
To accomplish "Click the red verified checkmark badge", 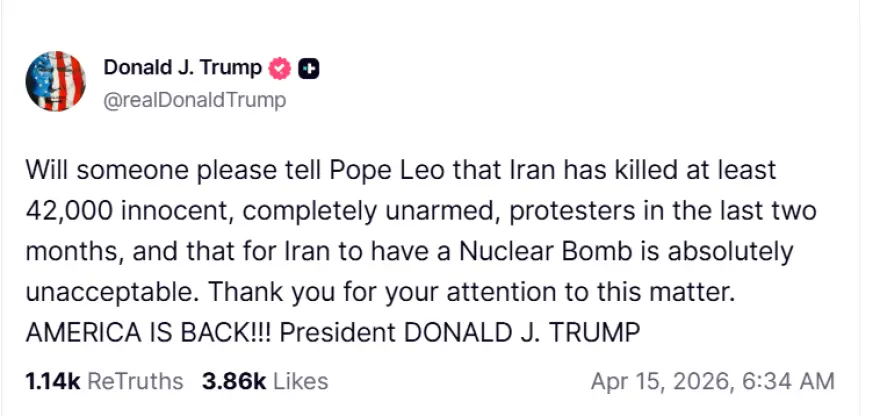I will click(281, 68).
